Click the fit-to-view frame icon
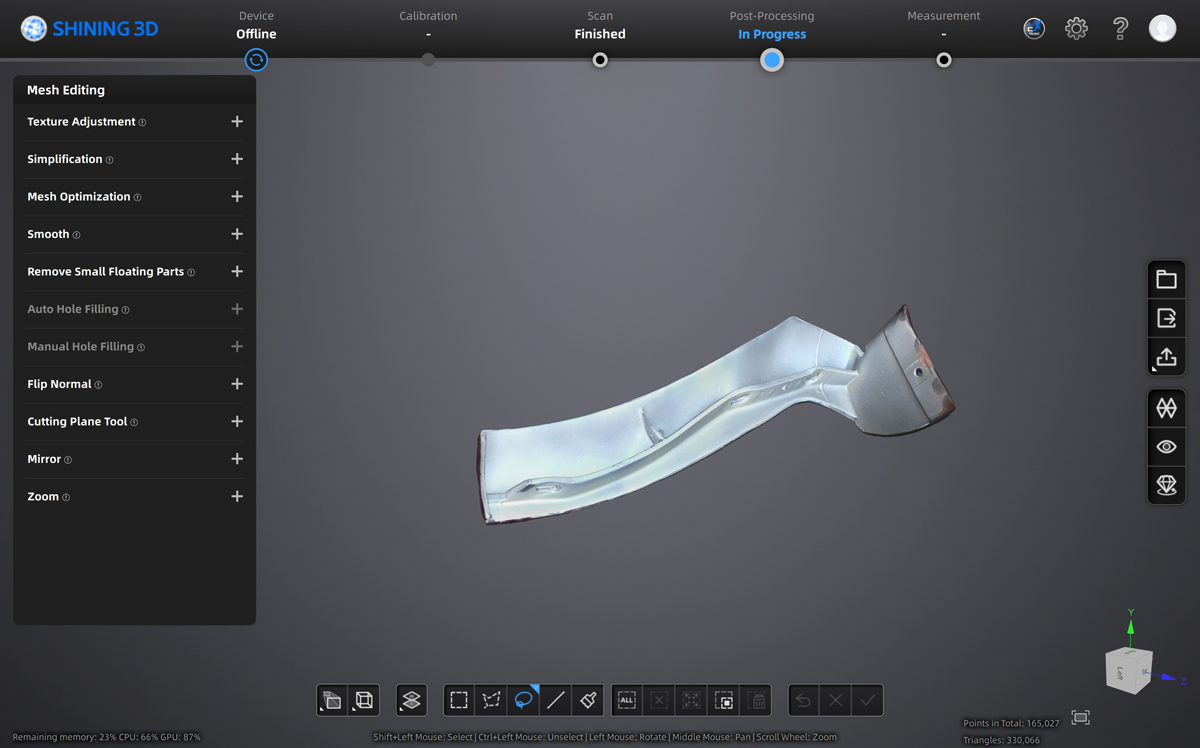The width and height of the screenshot is (1200, 748). coord(1080,717)
